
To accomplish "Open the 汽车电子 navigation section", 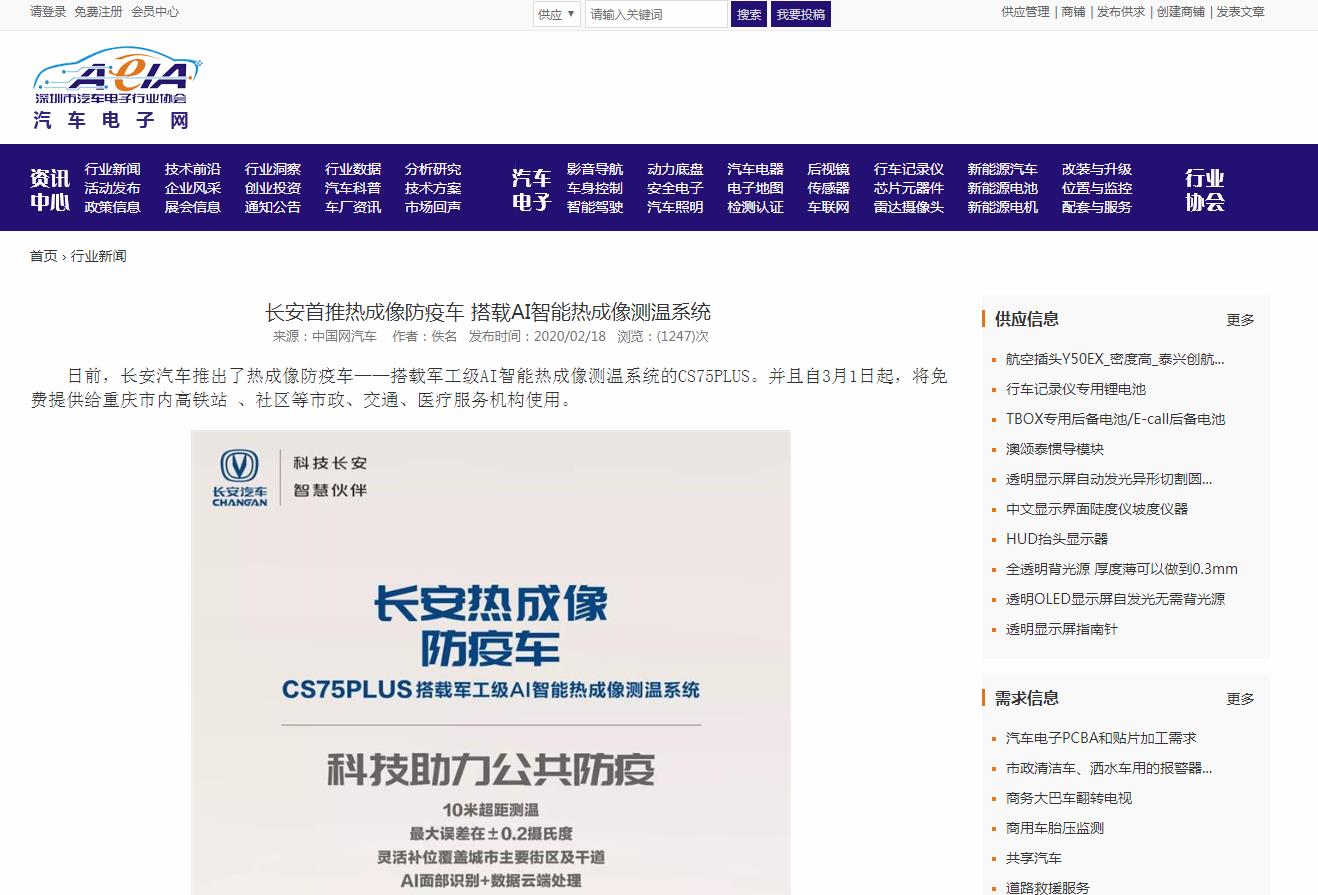I will click(532, 189).
